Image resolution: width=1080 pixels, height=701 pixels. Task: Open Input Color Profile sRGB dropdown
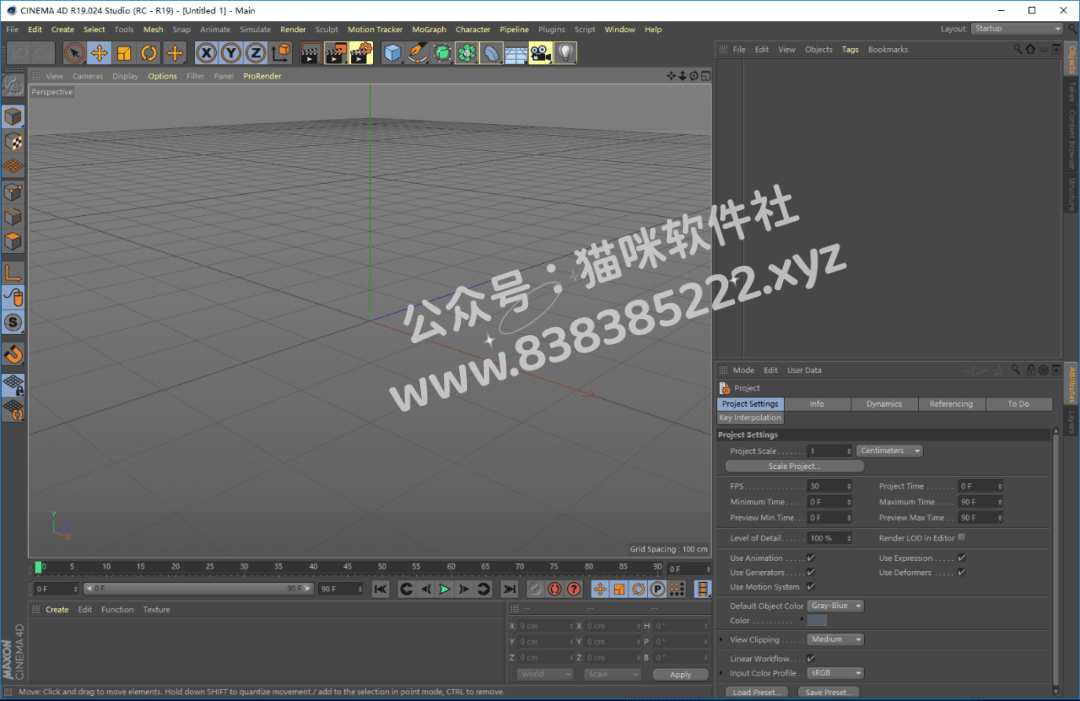pos(835,673)
